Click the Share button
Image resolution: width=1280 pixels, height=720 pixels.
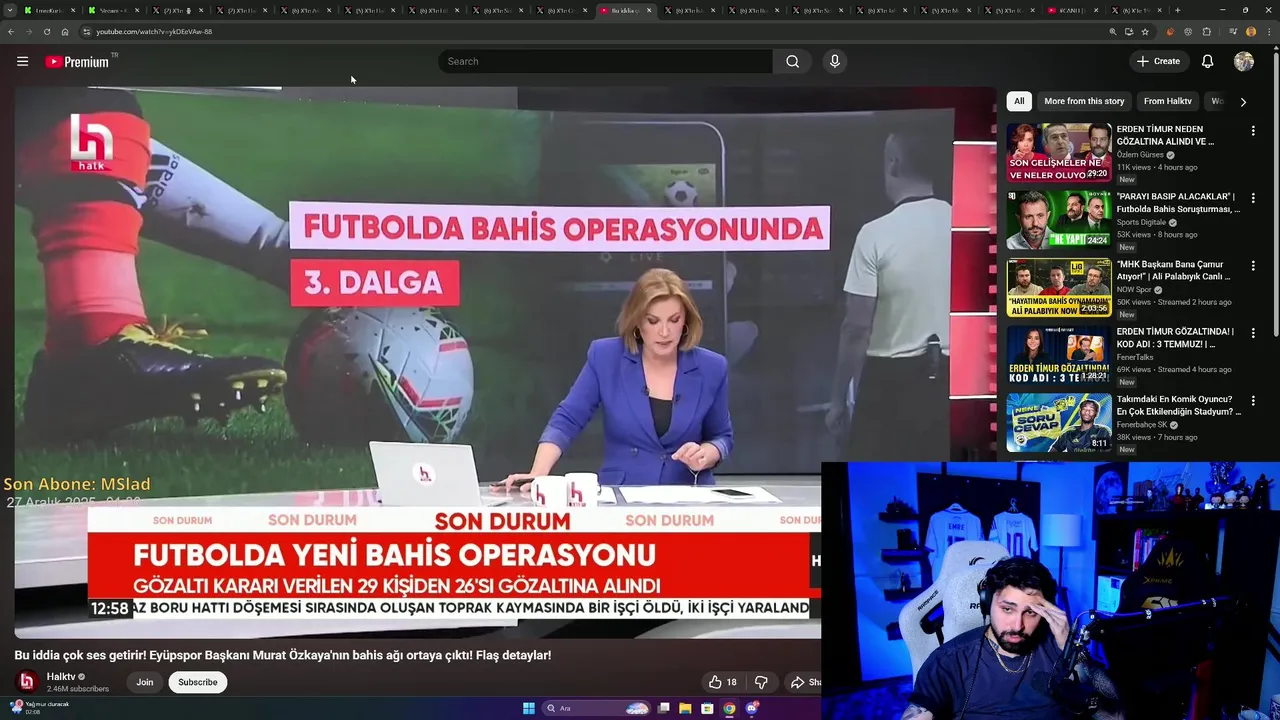click(x=805, y=682)
